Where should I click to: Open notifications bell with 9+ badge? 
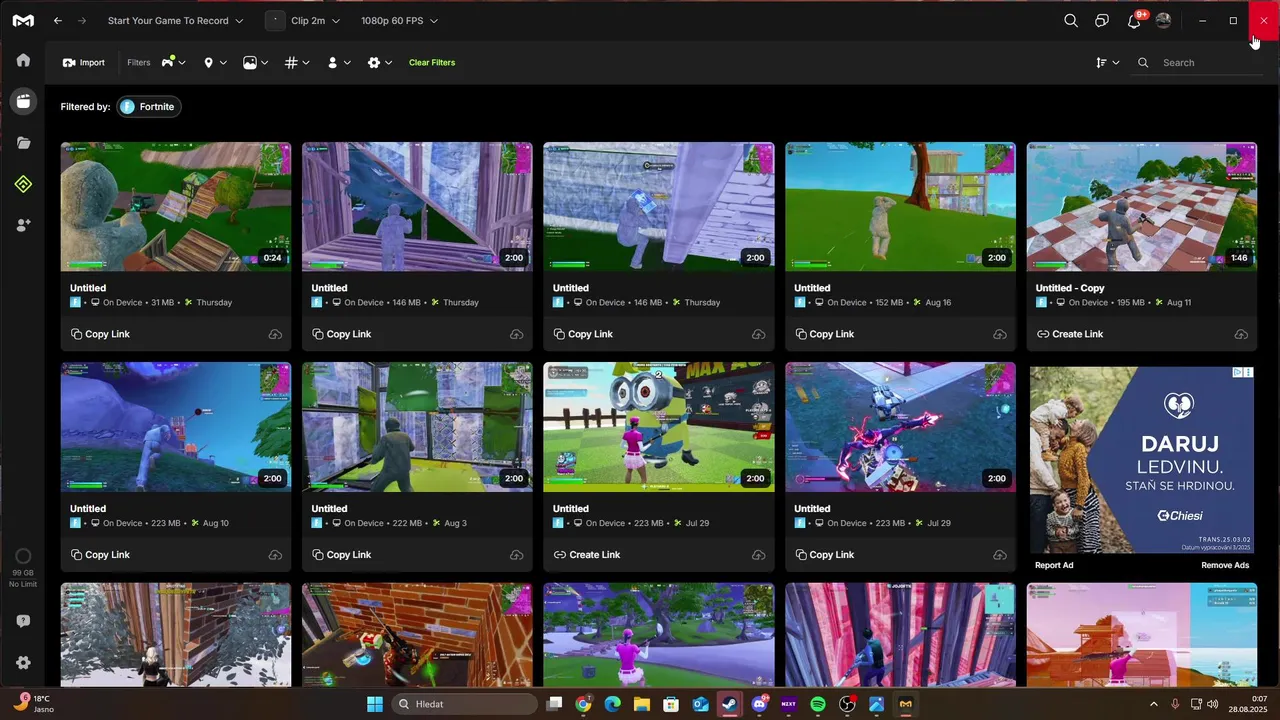pos(1134,20)
